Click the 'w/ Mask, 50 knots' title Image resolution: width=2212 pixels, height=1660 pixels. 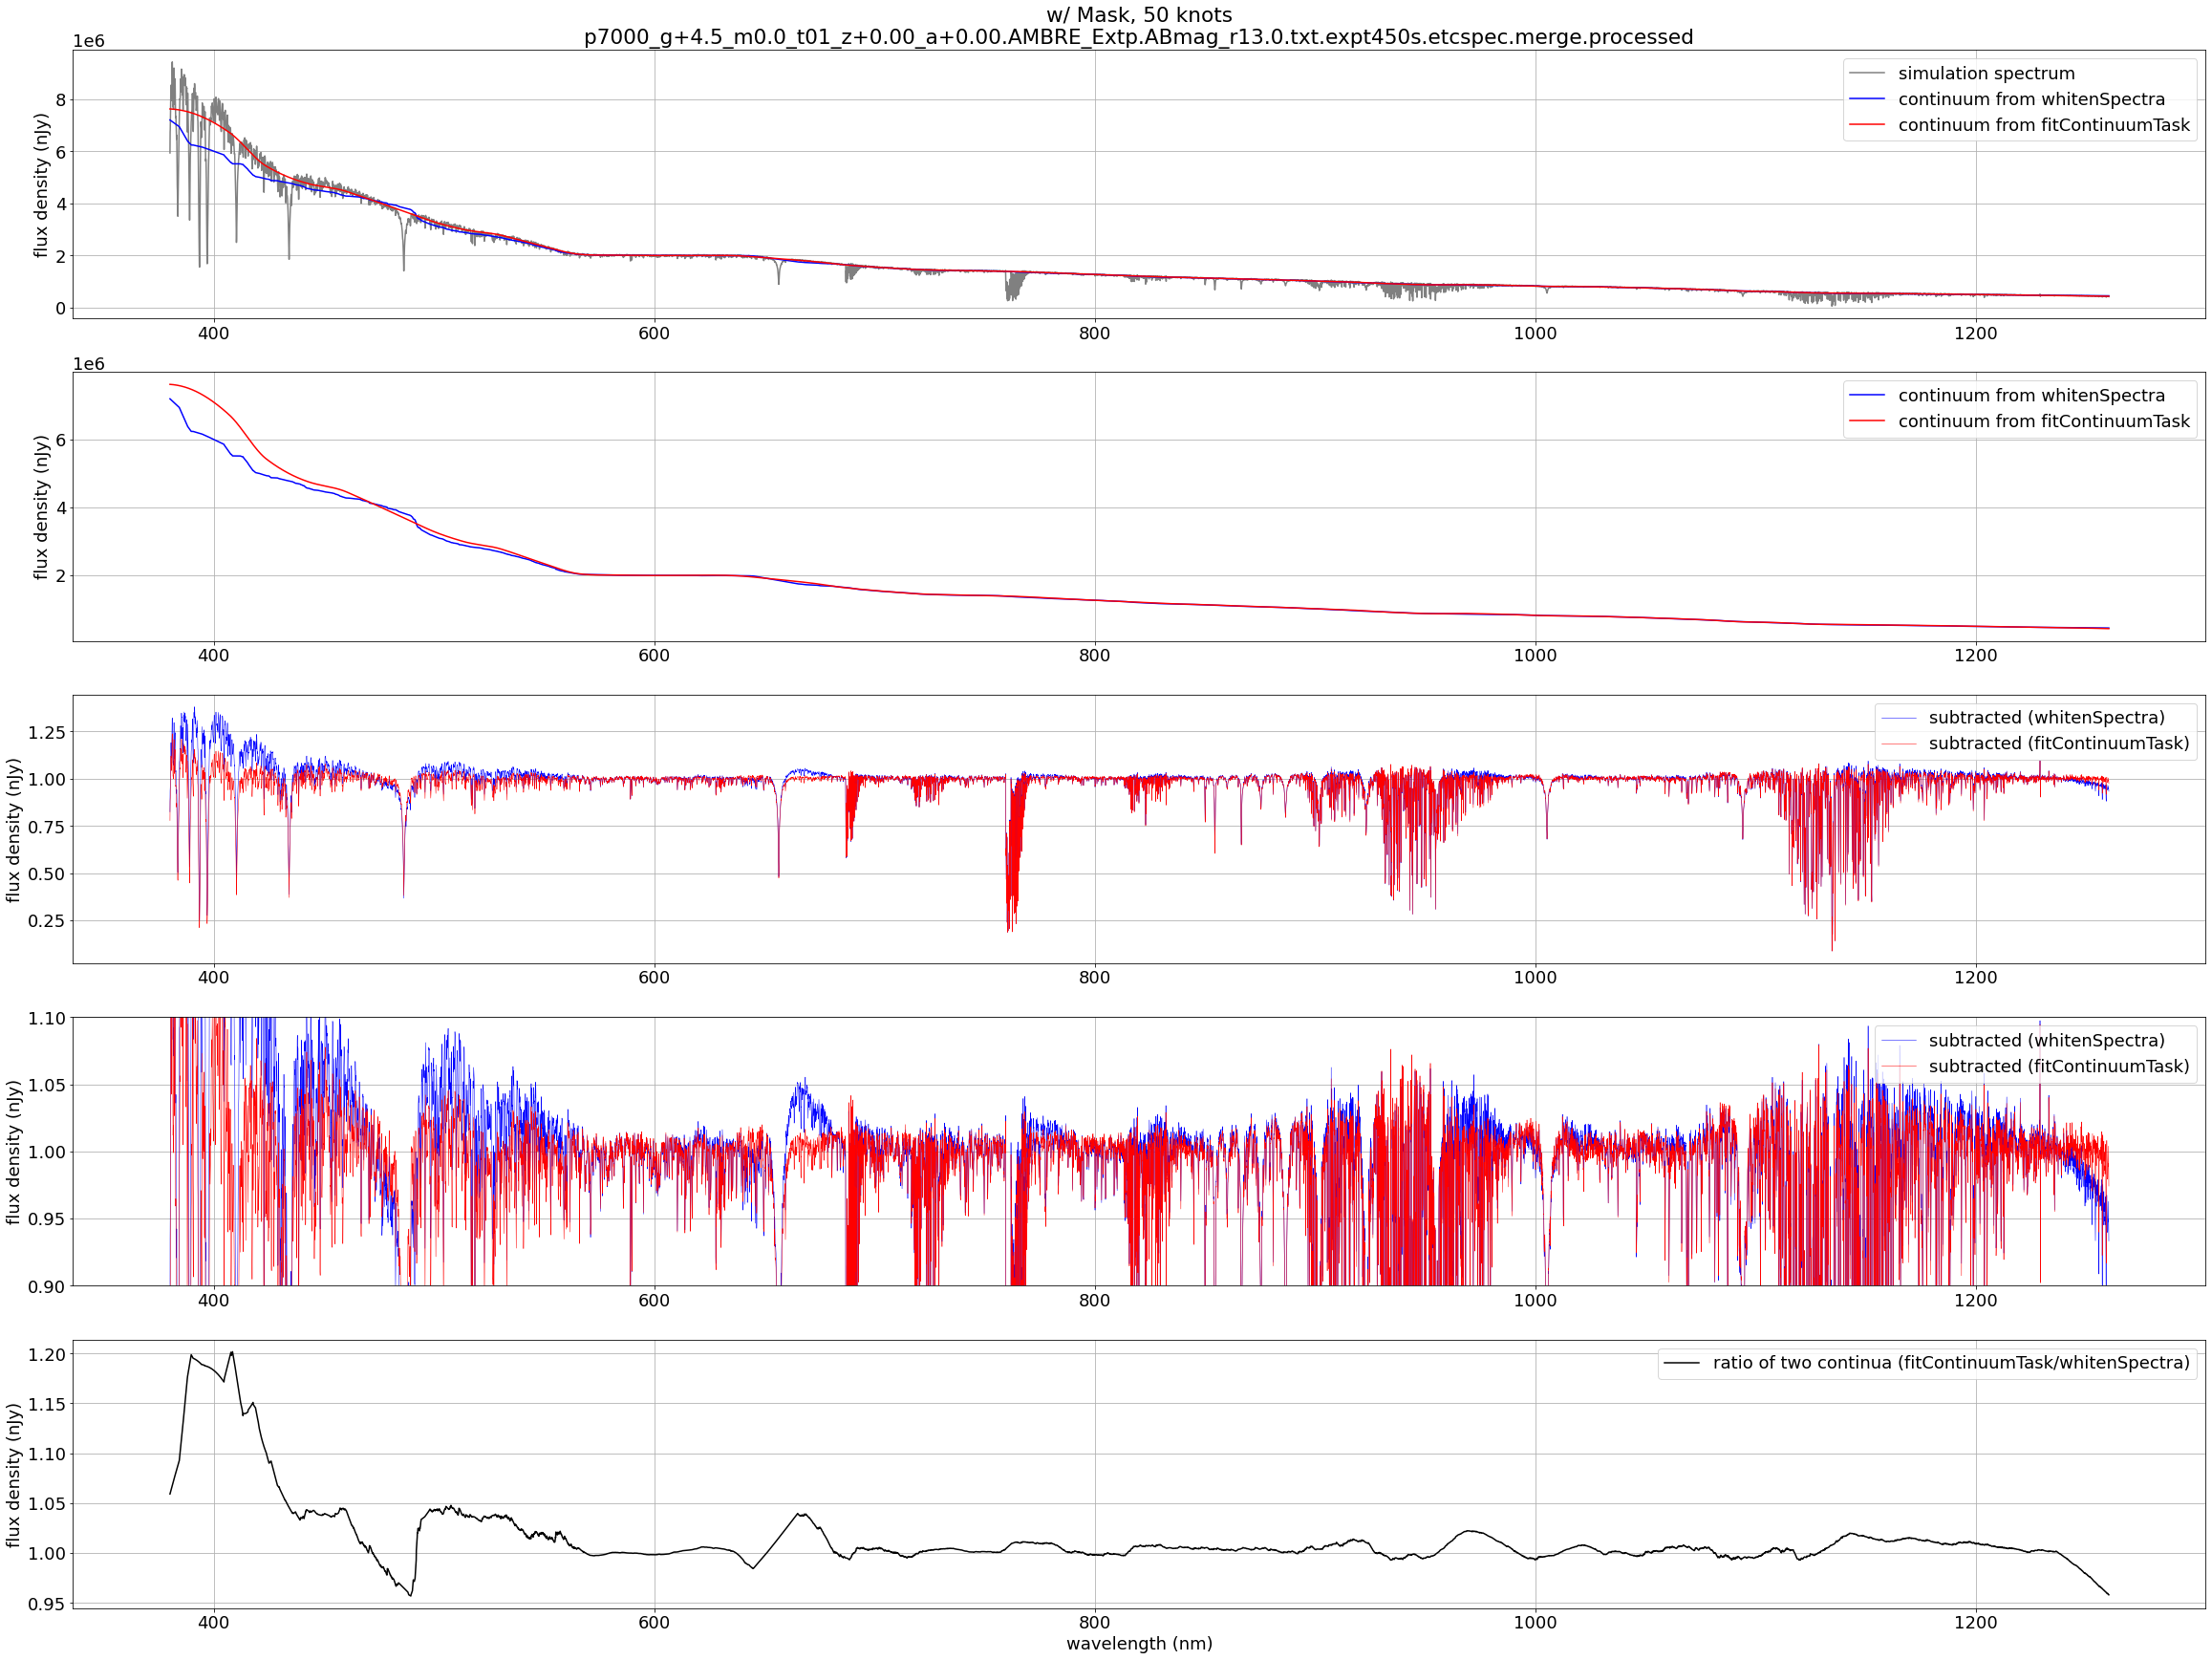1138,15
